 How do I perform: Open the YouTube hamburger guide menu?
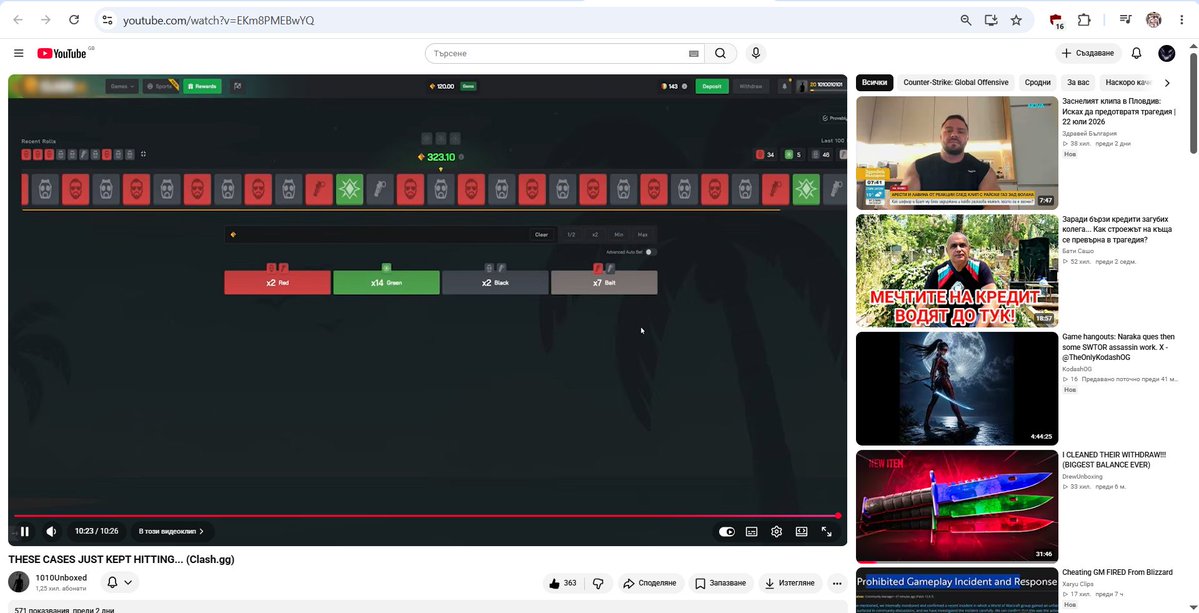[x=18, y=53]
